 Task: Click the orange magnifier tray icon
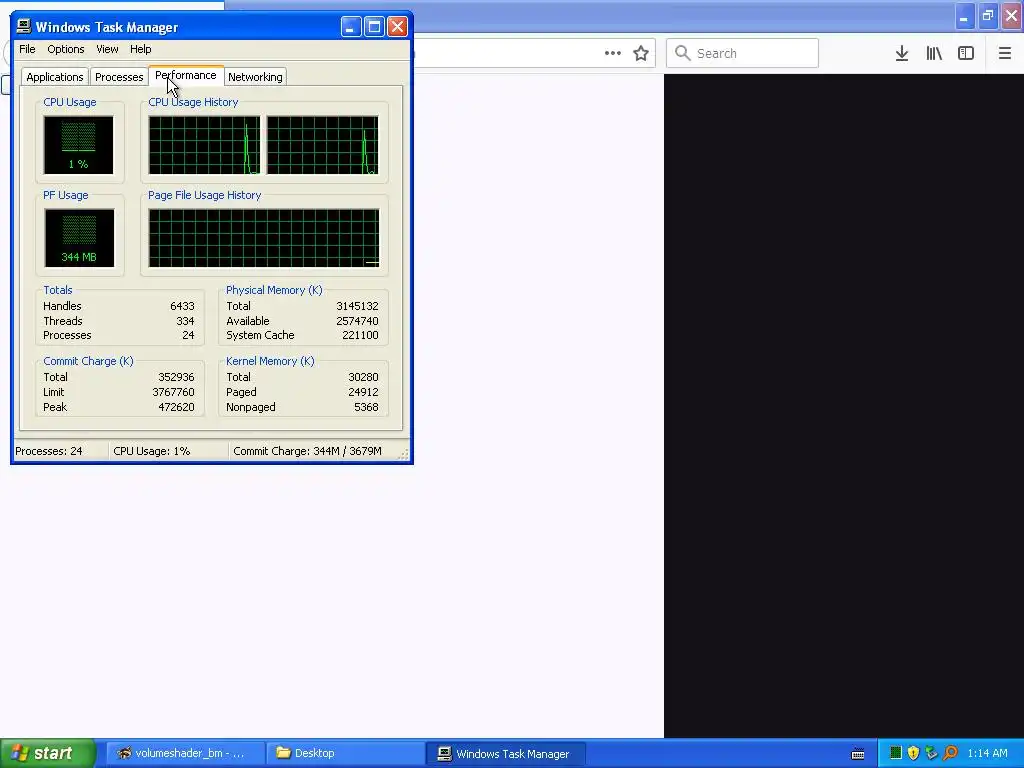pyautogui.click(x=950, y=753)
